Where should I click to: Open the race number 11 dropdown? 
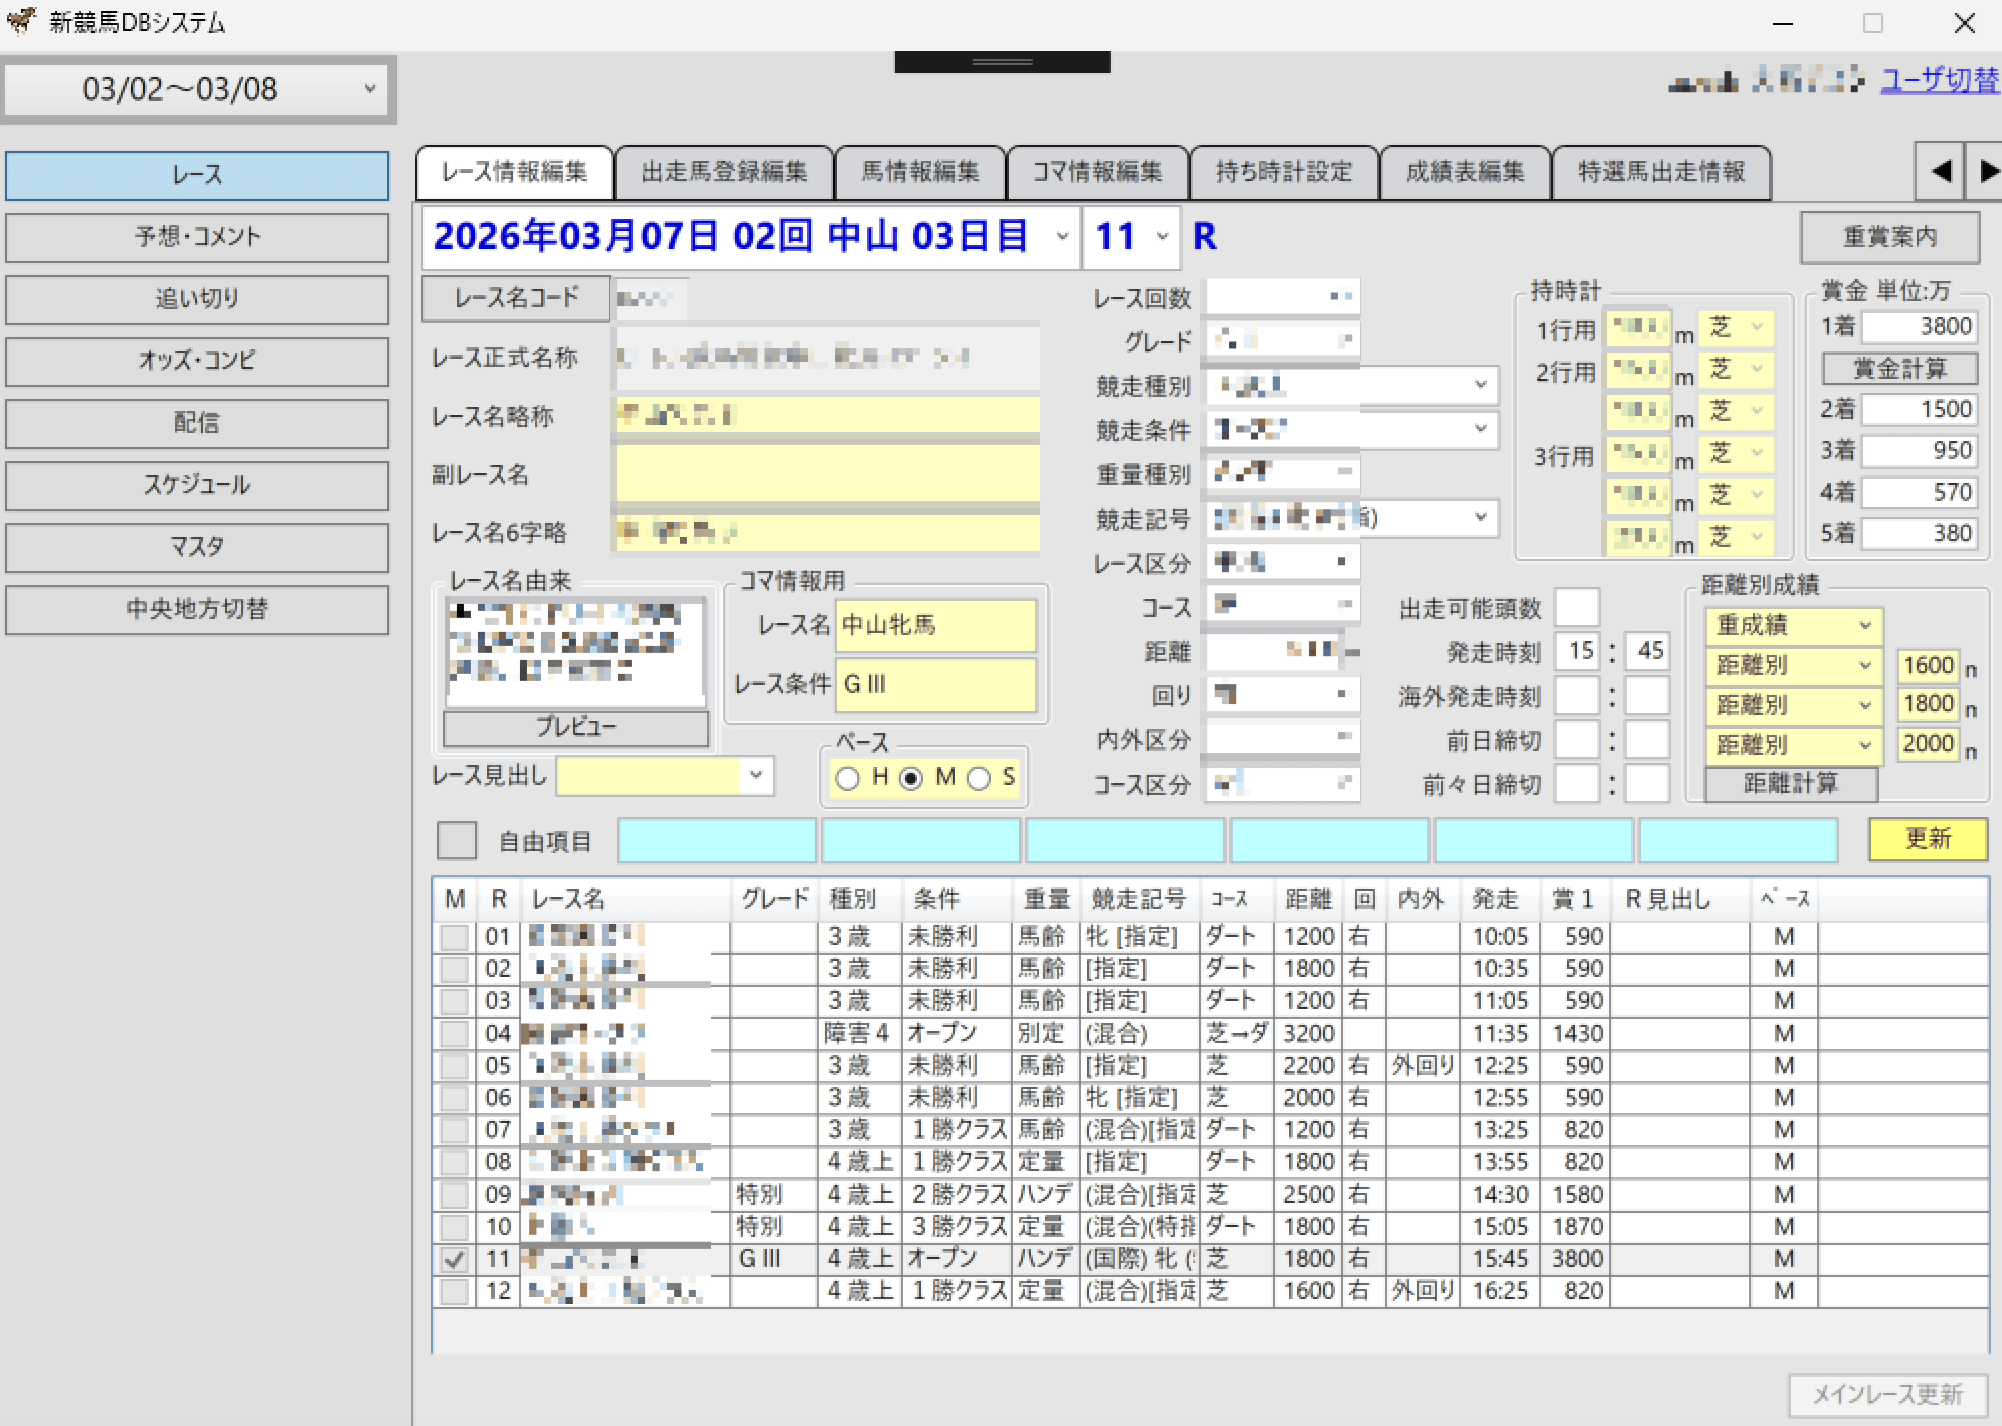pyautogui.click(x=1162, y=237)
